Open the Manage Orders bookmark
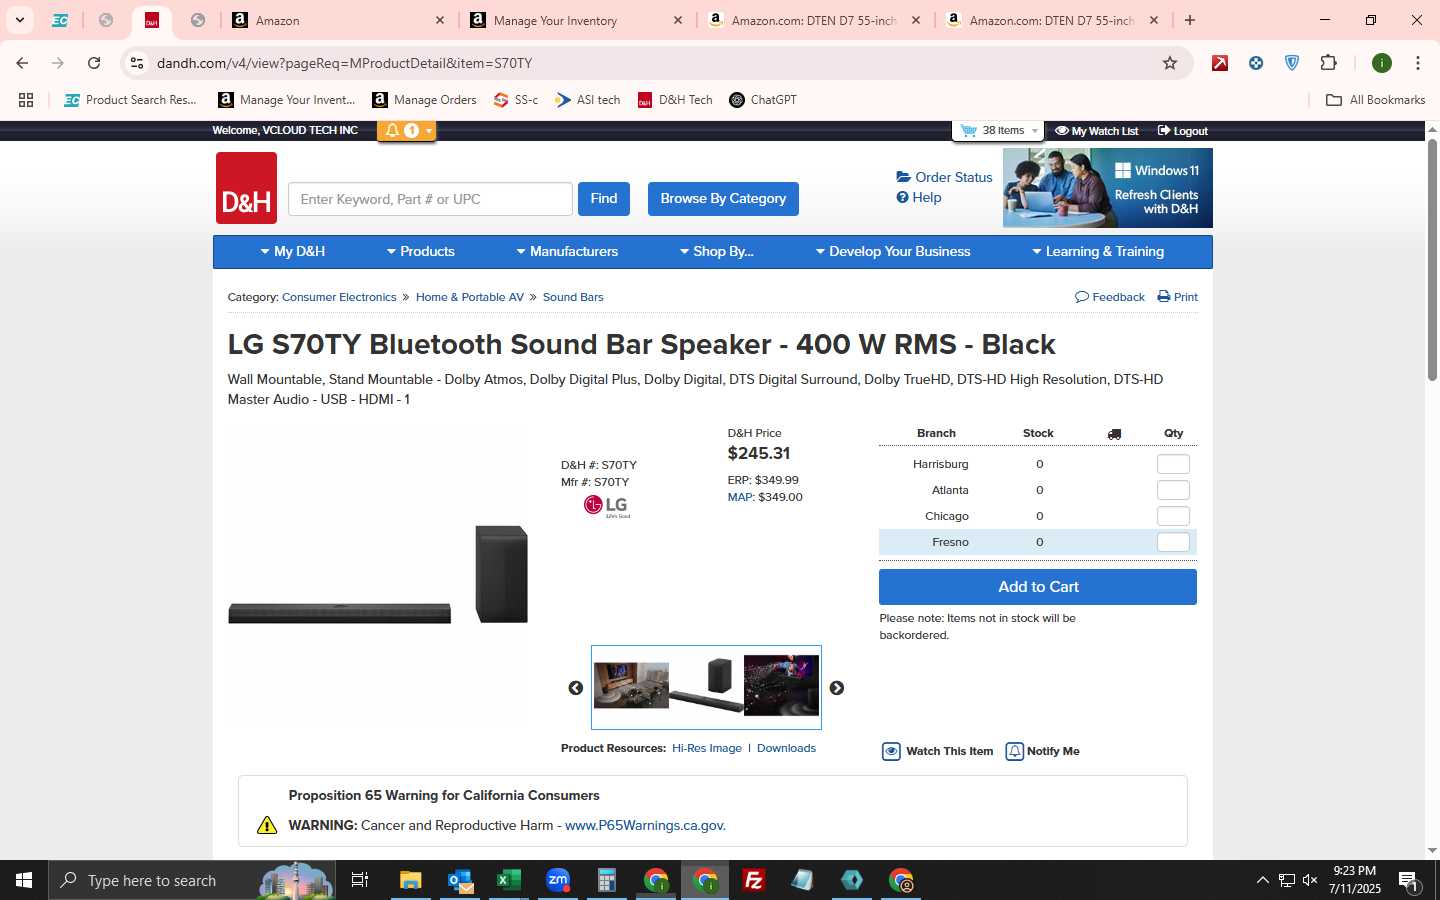Image resolution: width=1440 pixels, height=900 pixels. [x=424, y=100]
